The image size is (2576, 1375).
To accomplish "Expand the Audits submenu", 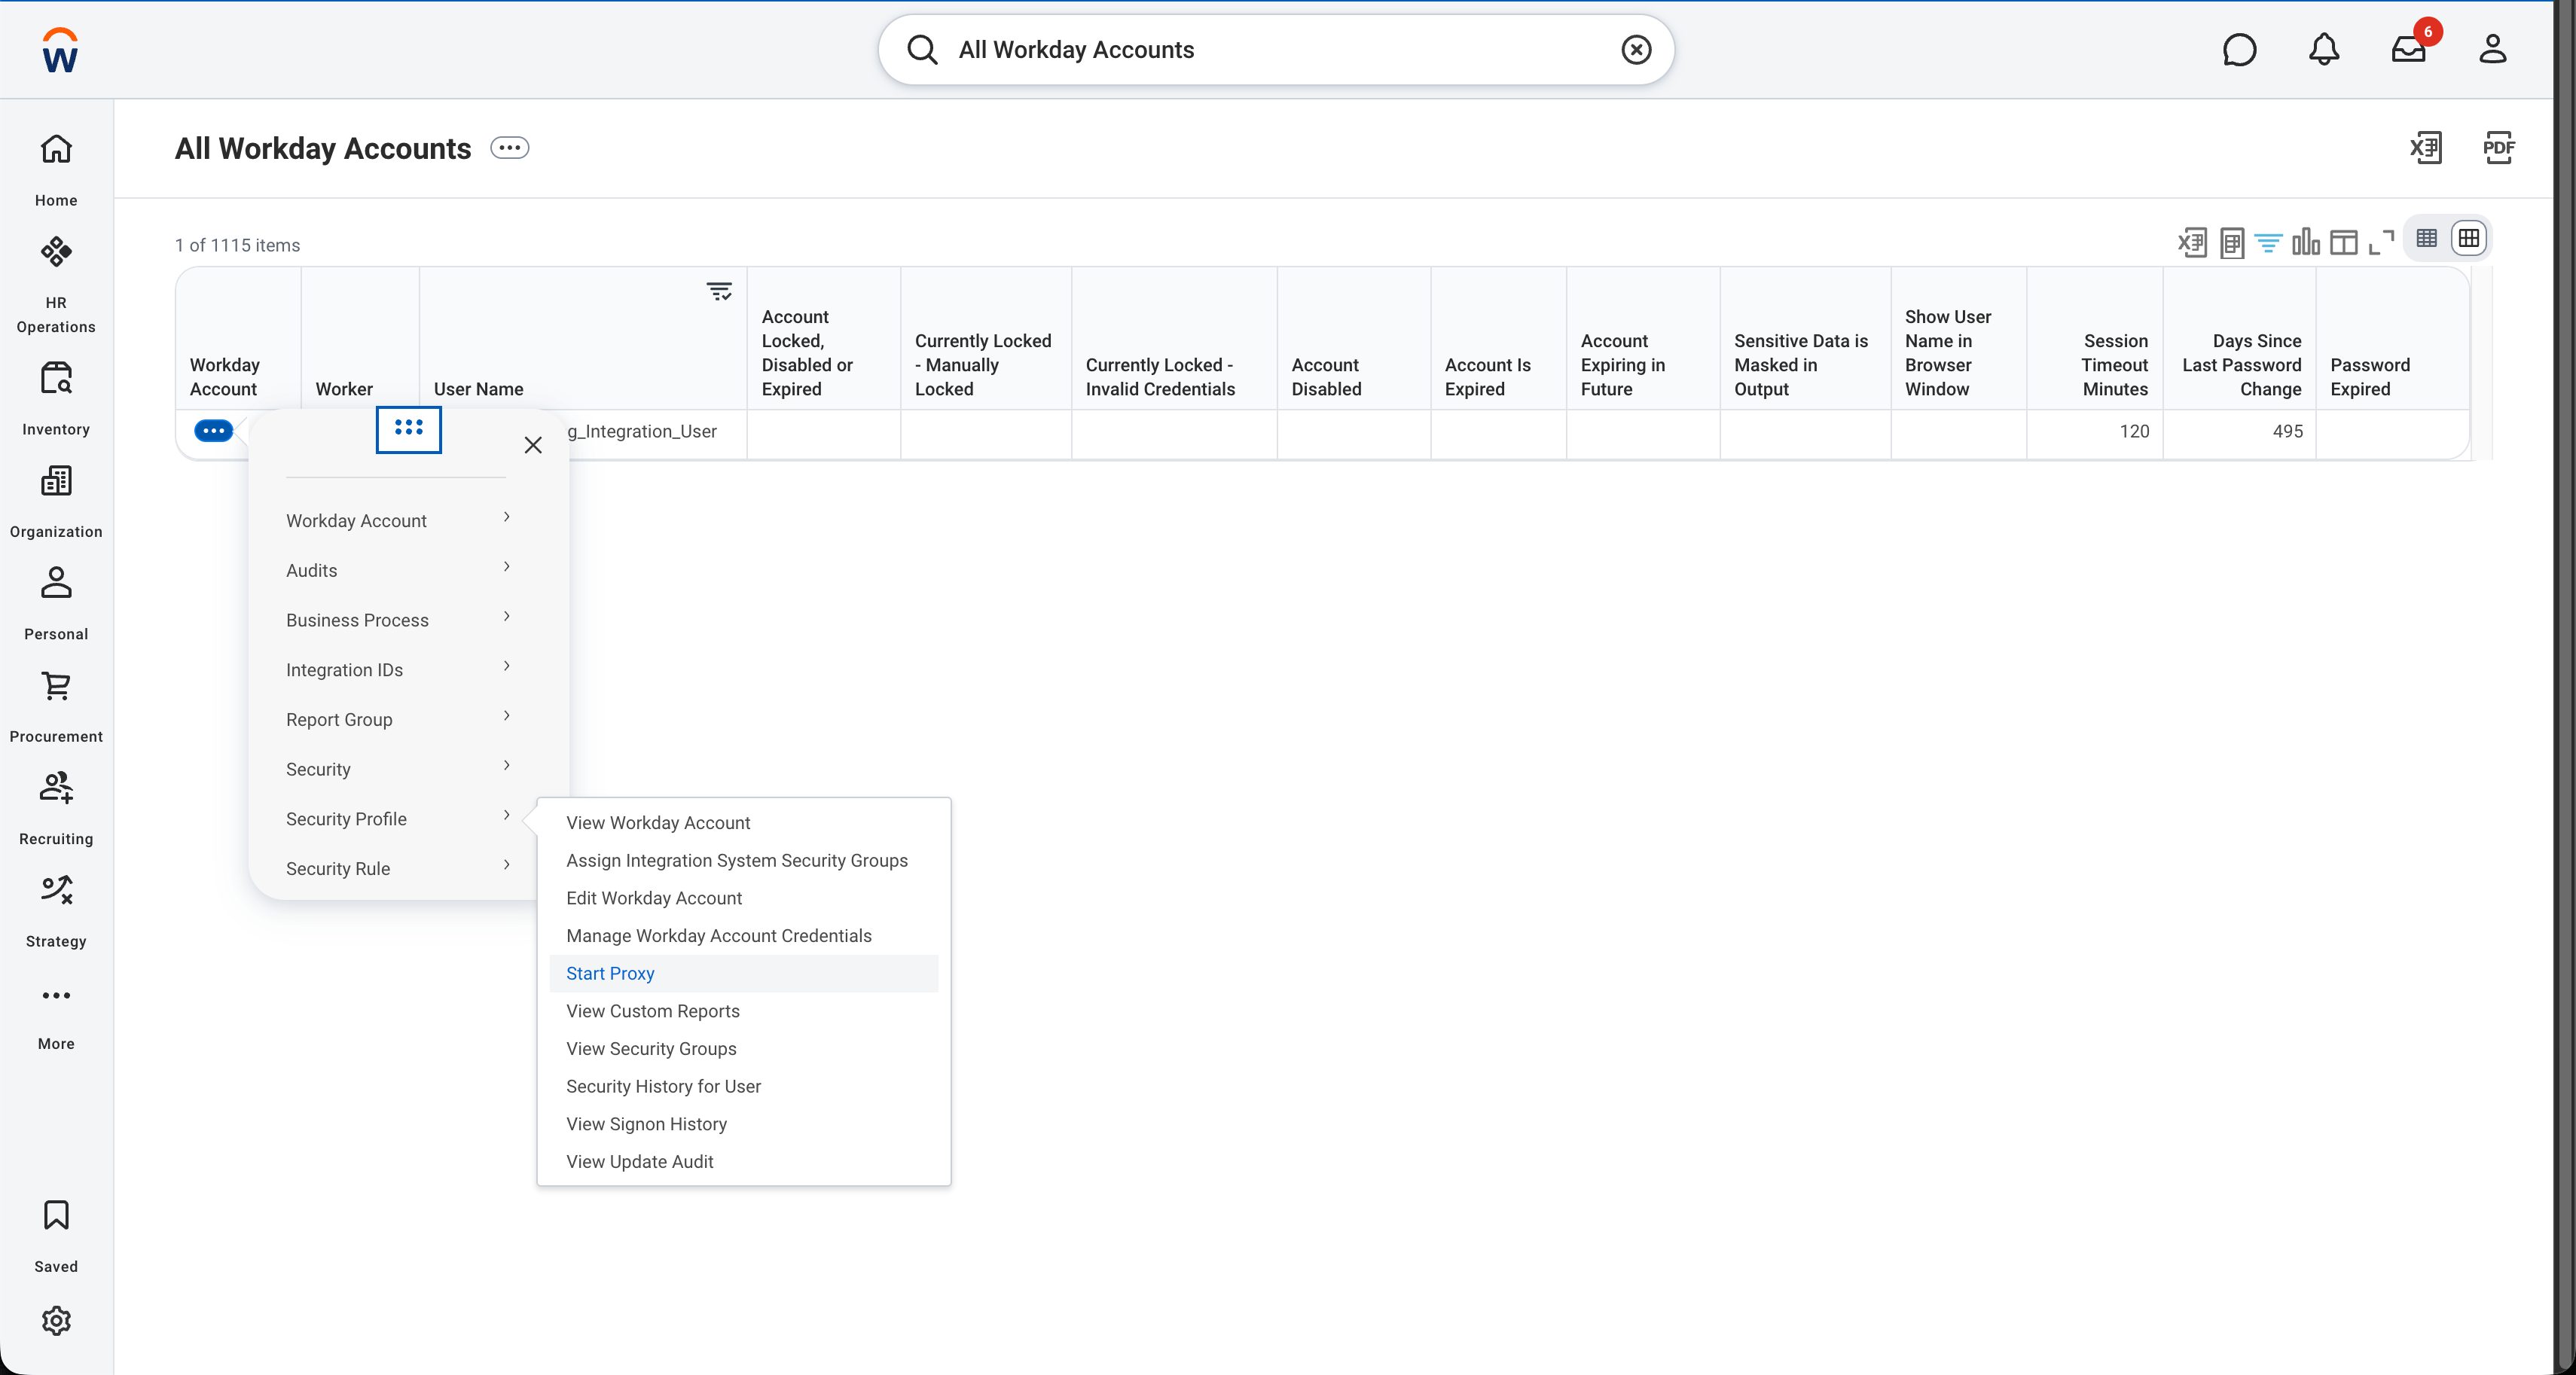I will tap(398, 570).
